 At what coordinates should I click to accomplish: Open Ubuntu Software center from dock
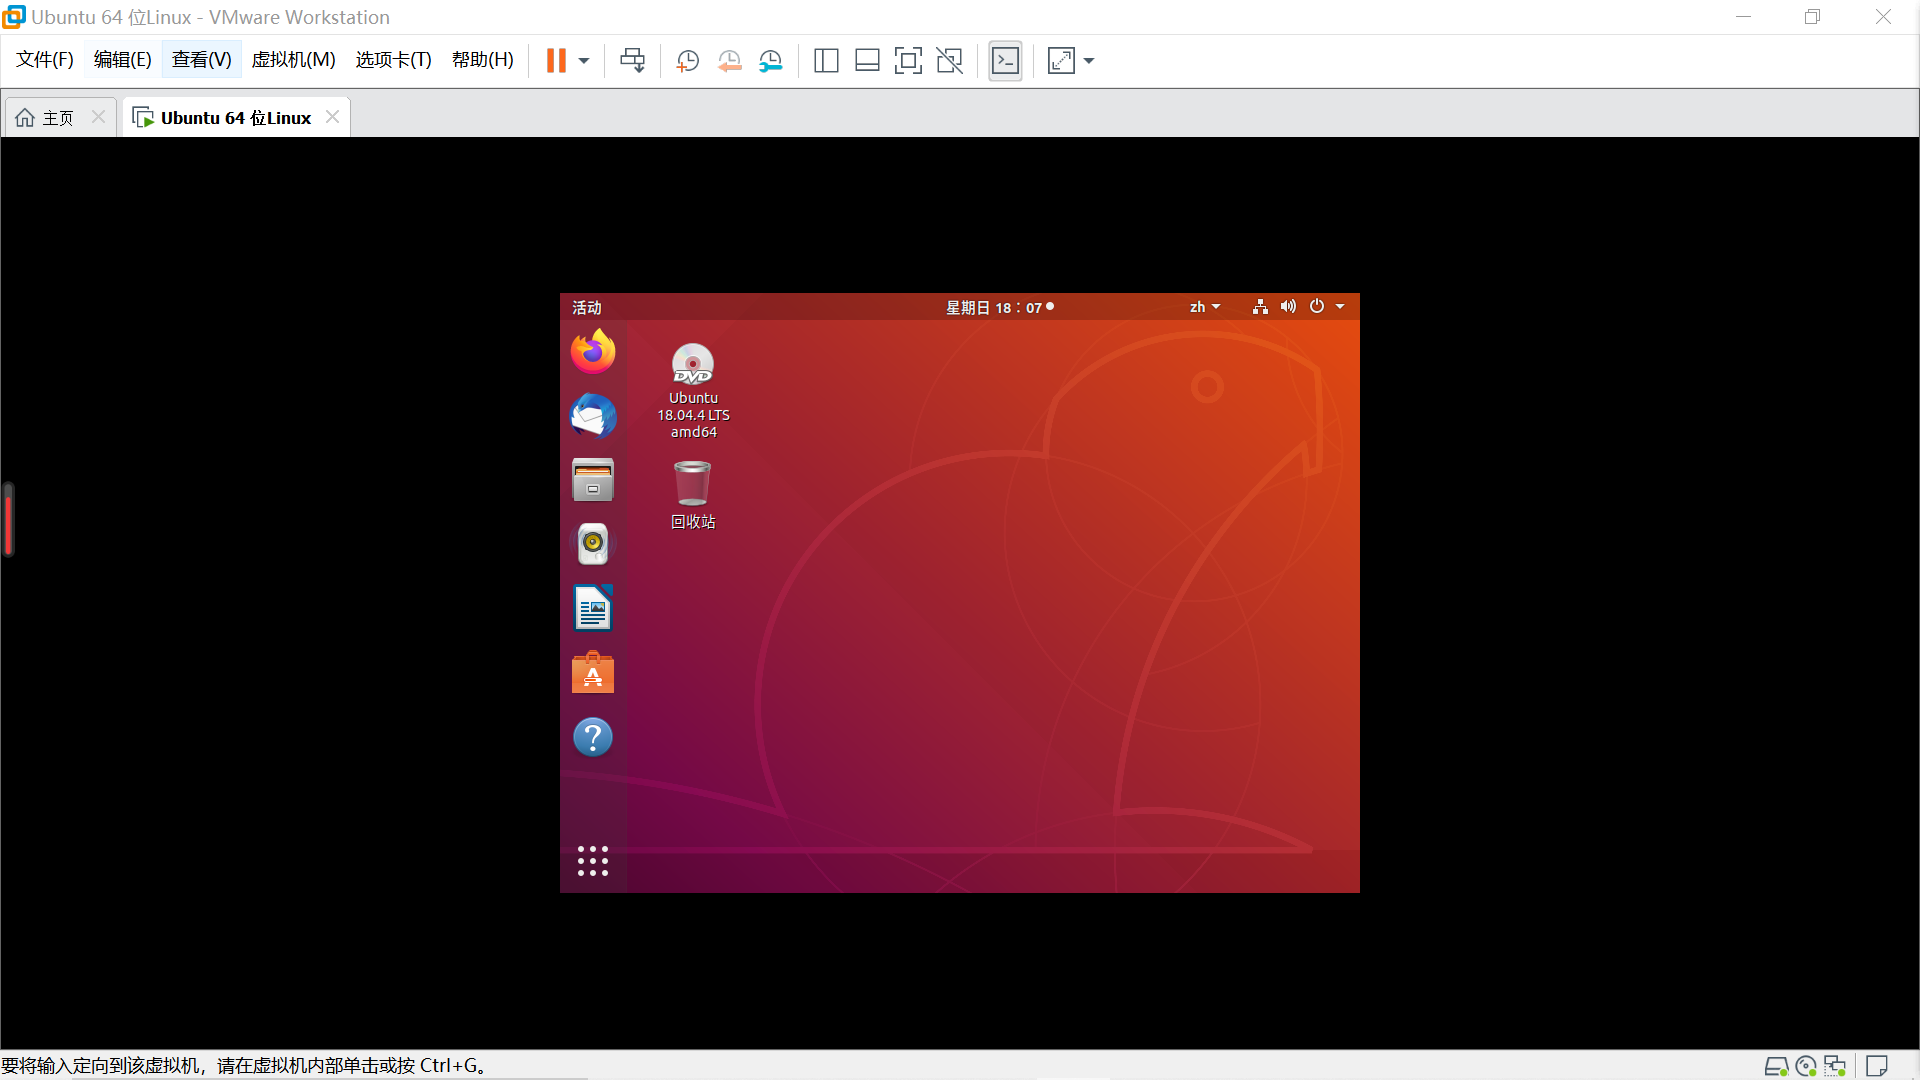[x=593, y=672]
